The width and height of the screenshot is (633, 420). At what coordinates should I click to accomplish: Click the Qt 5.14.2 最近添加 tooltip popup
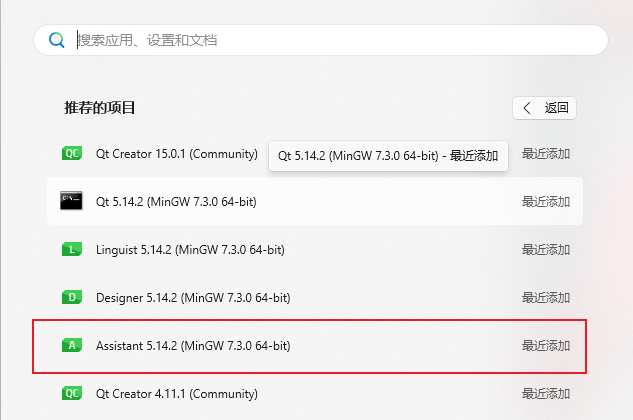coord(388,156)
